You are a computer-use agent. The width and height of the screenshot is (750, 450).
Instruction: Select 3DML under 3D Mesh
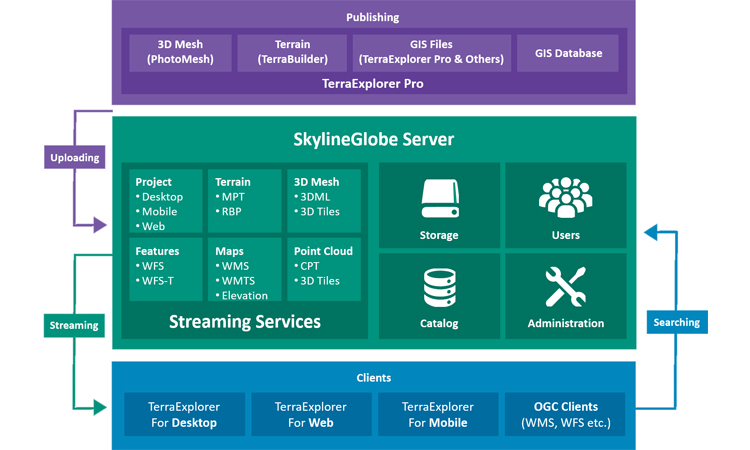click(x=315, y=197)
